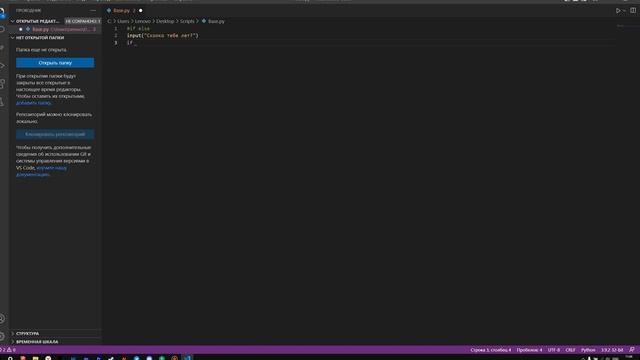640x360 pixels.
Task: Click the line and column status entry
Action: pyautogui.click(x=491, y=350)
